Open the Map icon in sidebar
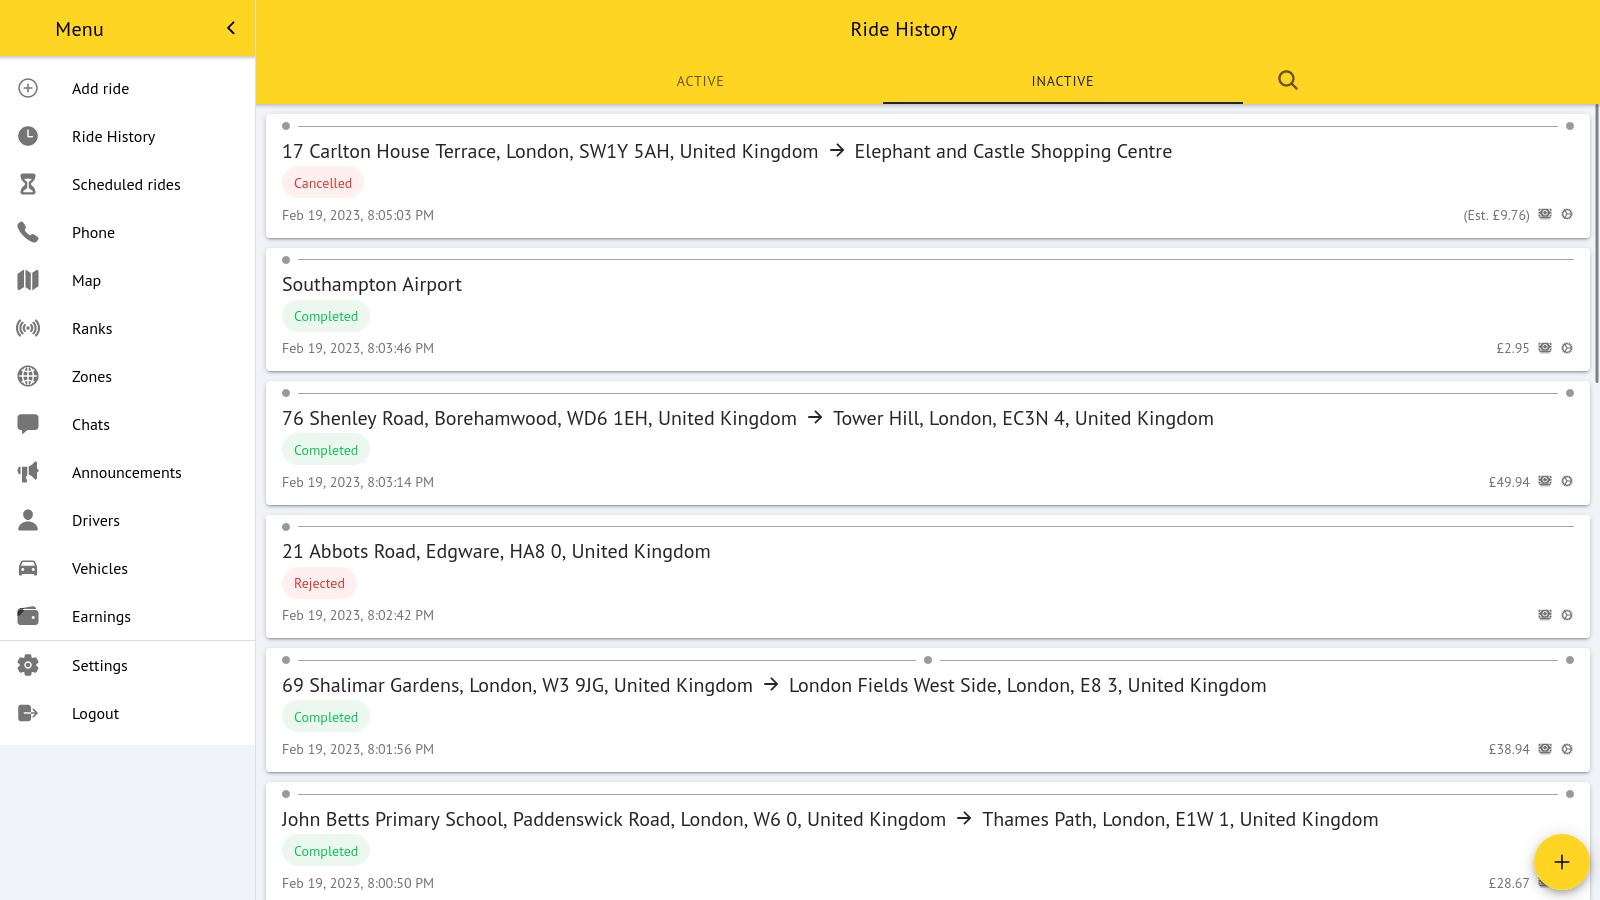Viewport: 1600px width, 900px height. 28,280
